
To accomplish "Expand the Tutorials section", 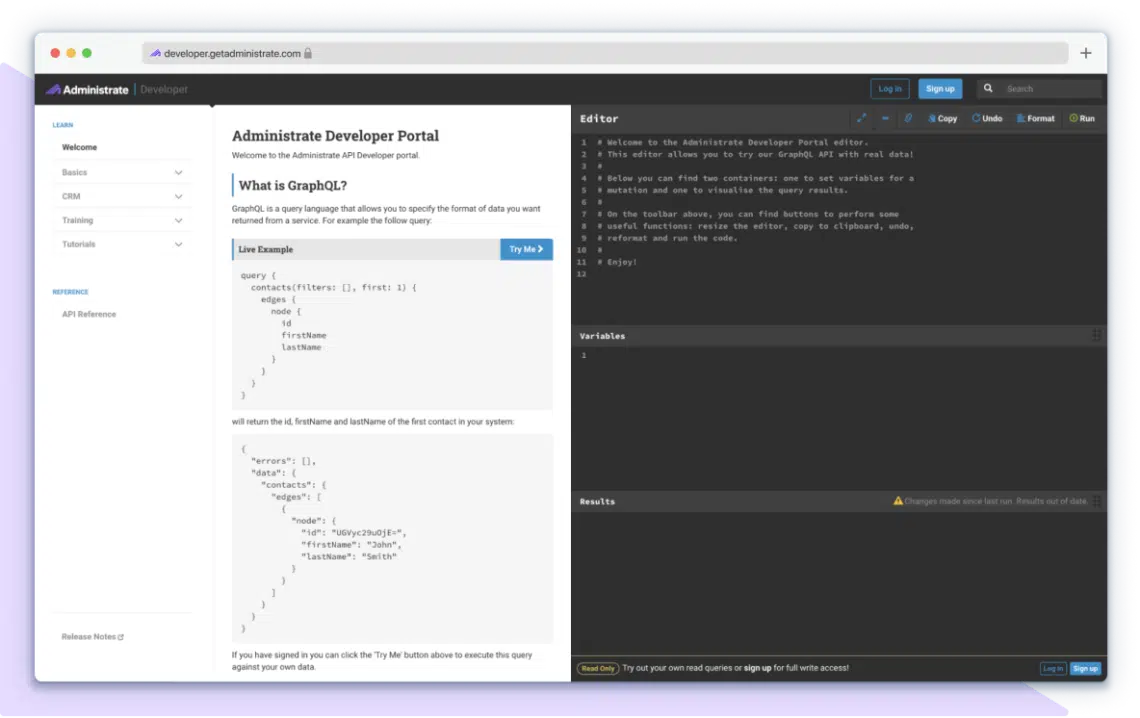I will [121, 244].
